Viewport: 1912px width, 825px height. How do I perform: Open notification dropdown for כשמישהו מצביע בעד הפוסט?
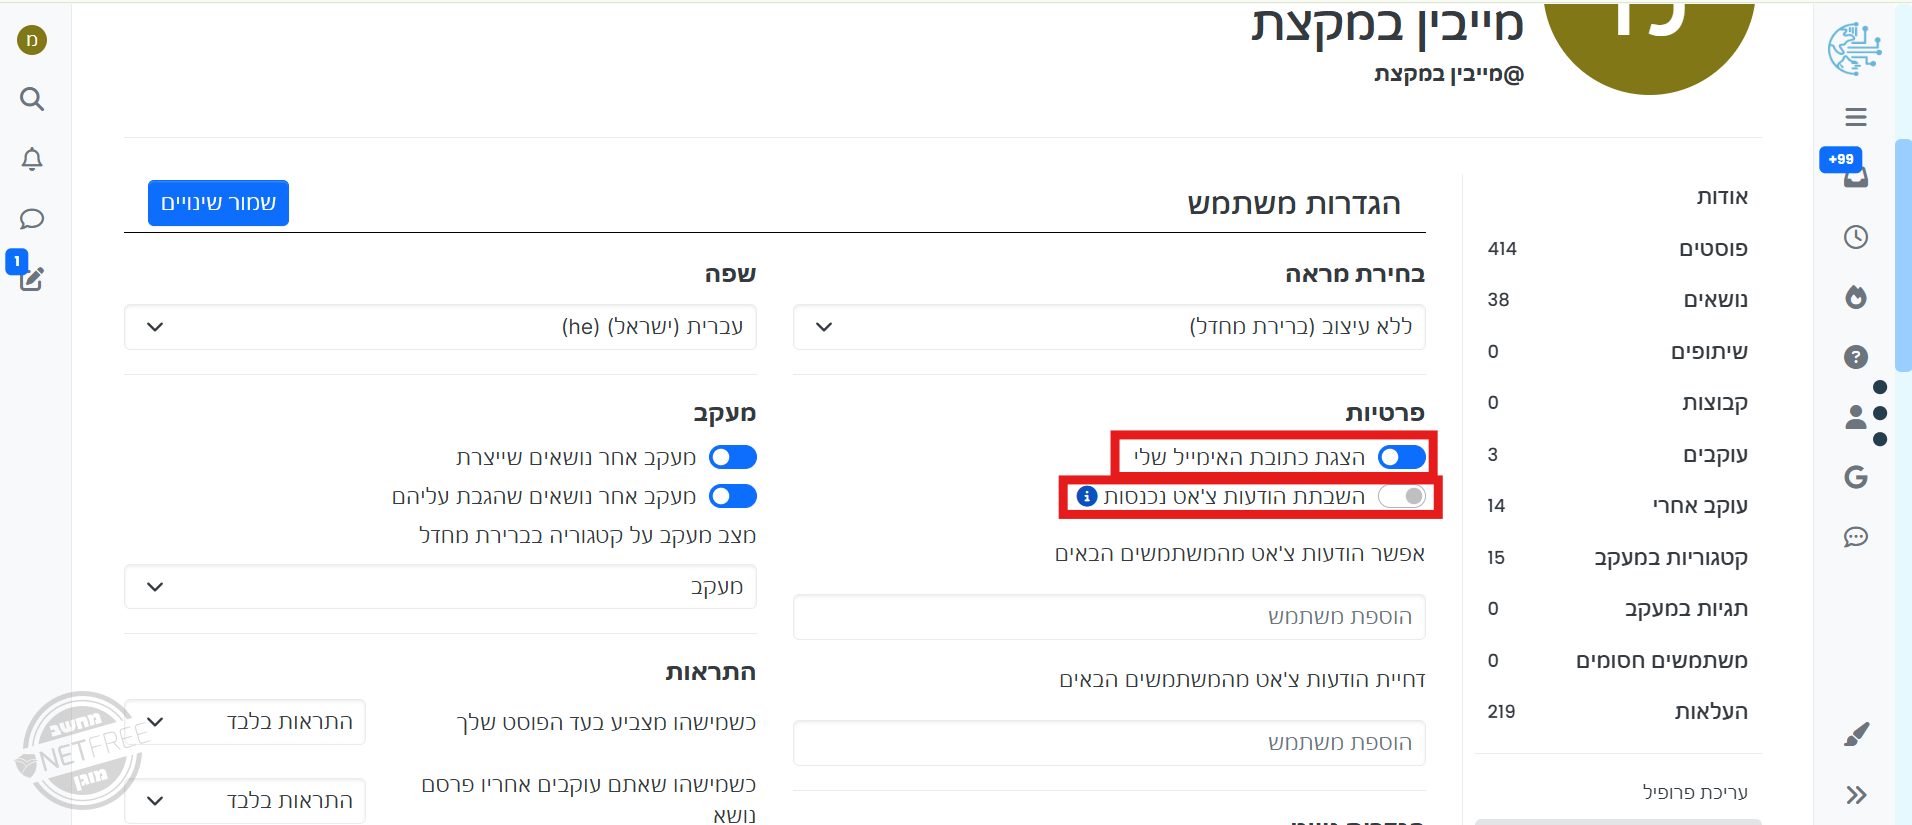click(x=245, y=722)
